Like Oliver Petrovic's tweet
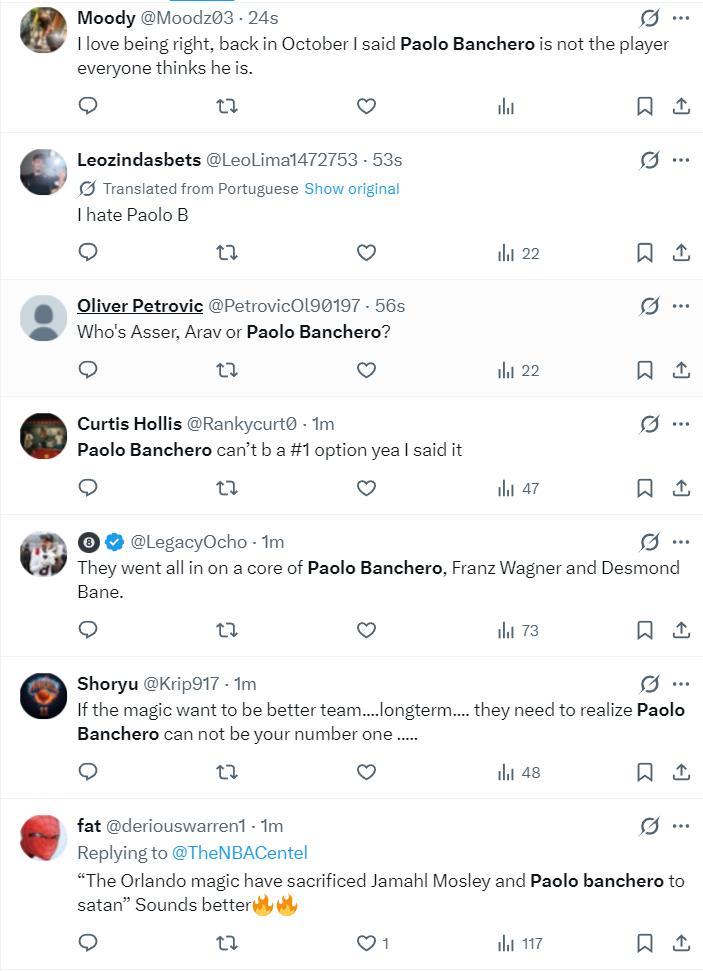The image size is (703, 971). pos(366,370)
